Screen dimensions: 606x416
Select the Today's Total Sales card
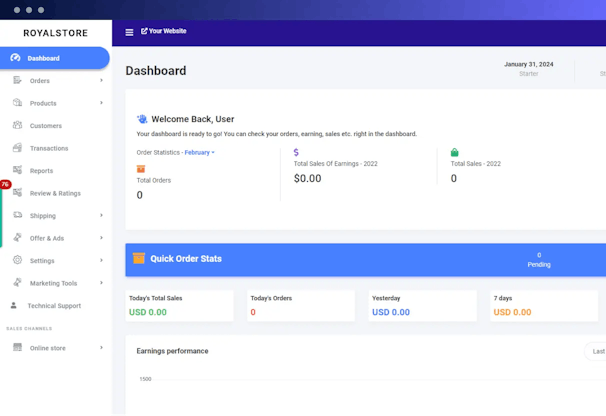point(180,305)
